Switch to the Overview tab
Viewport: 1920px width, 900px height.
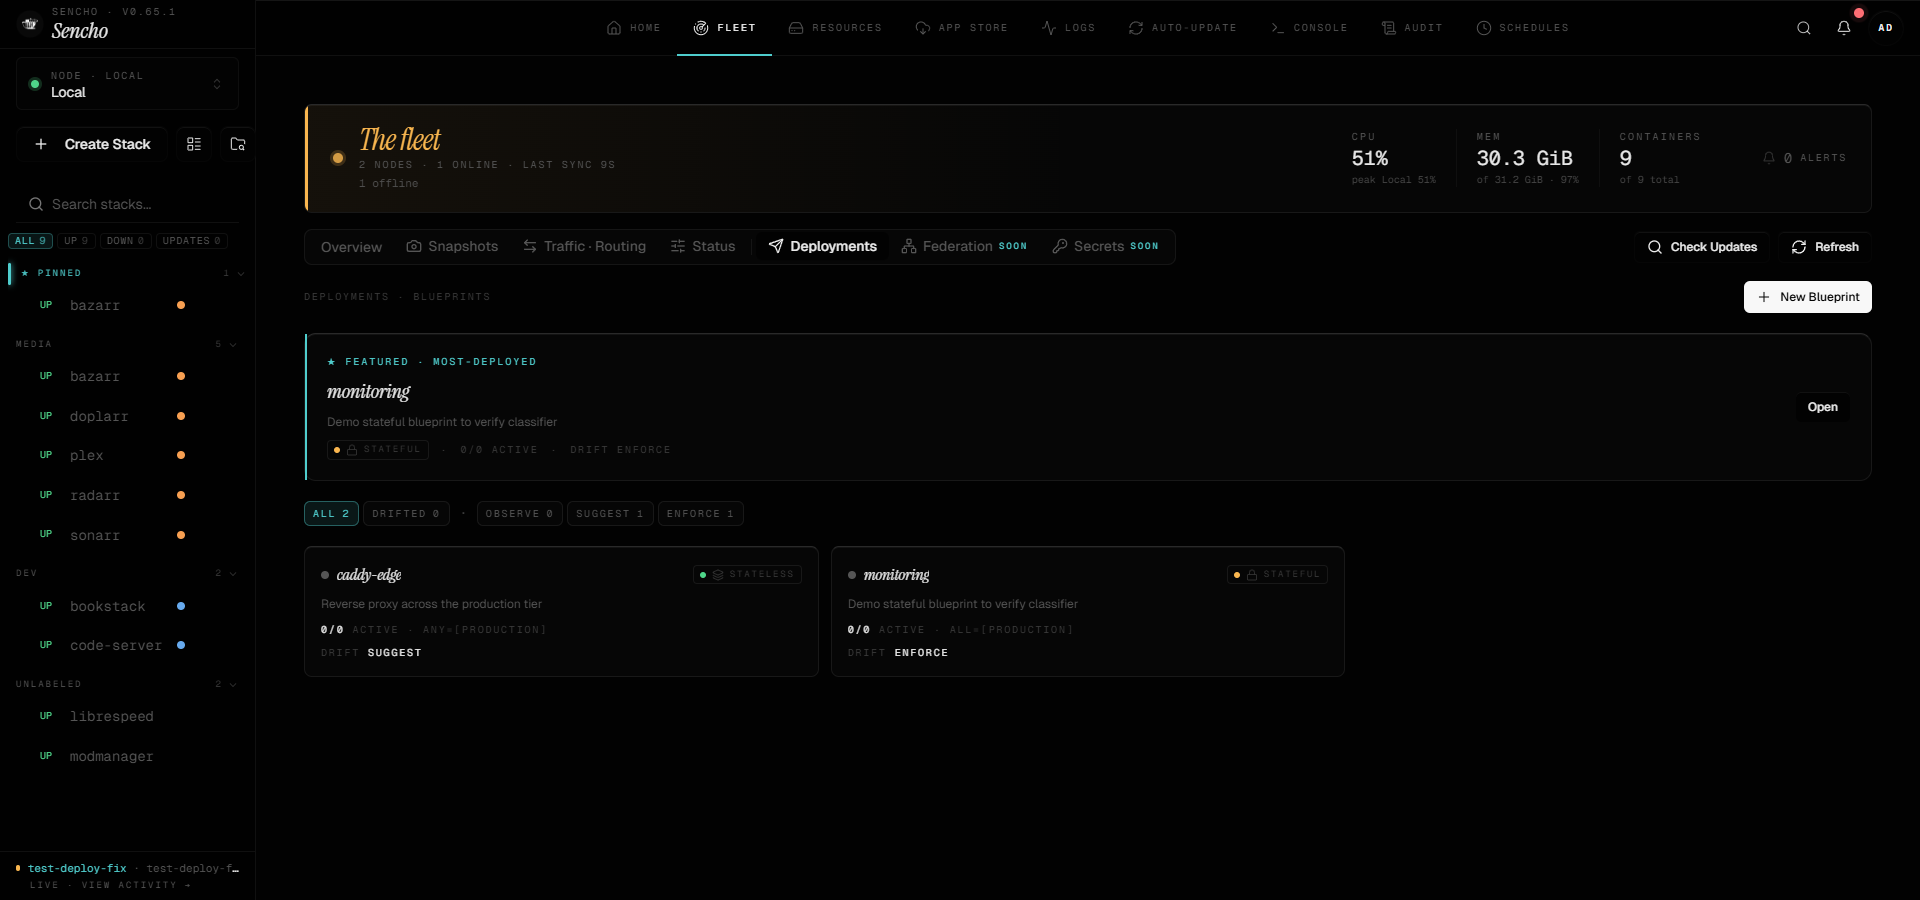pyautogui.click(x=351, y=247)
